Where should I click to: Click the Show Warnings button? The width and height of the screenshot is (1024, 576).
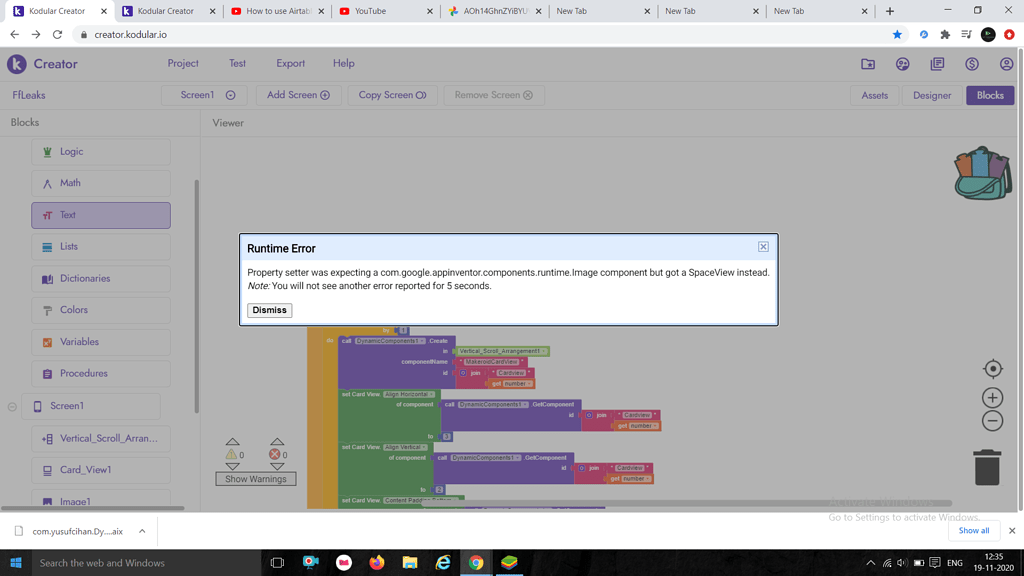tap(255, 479)
